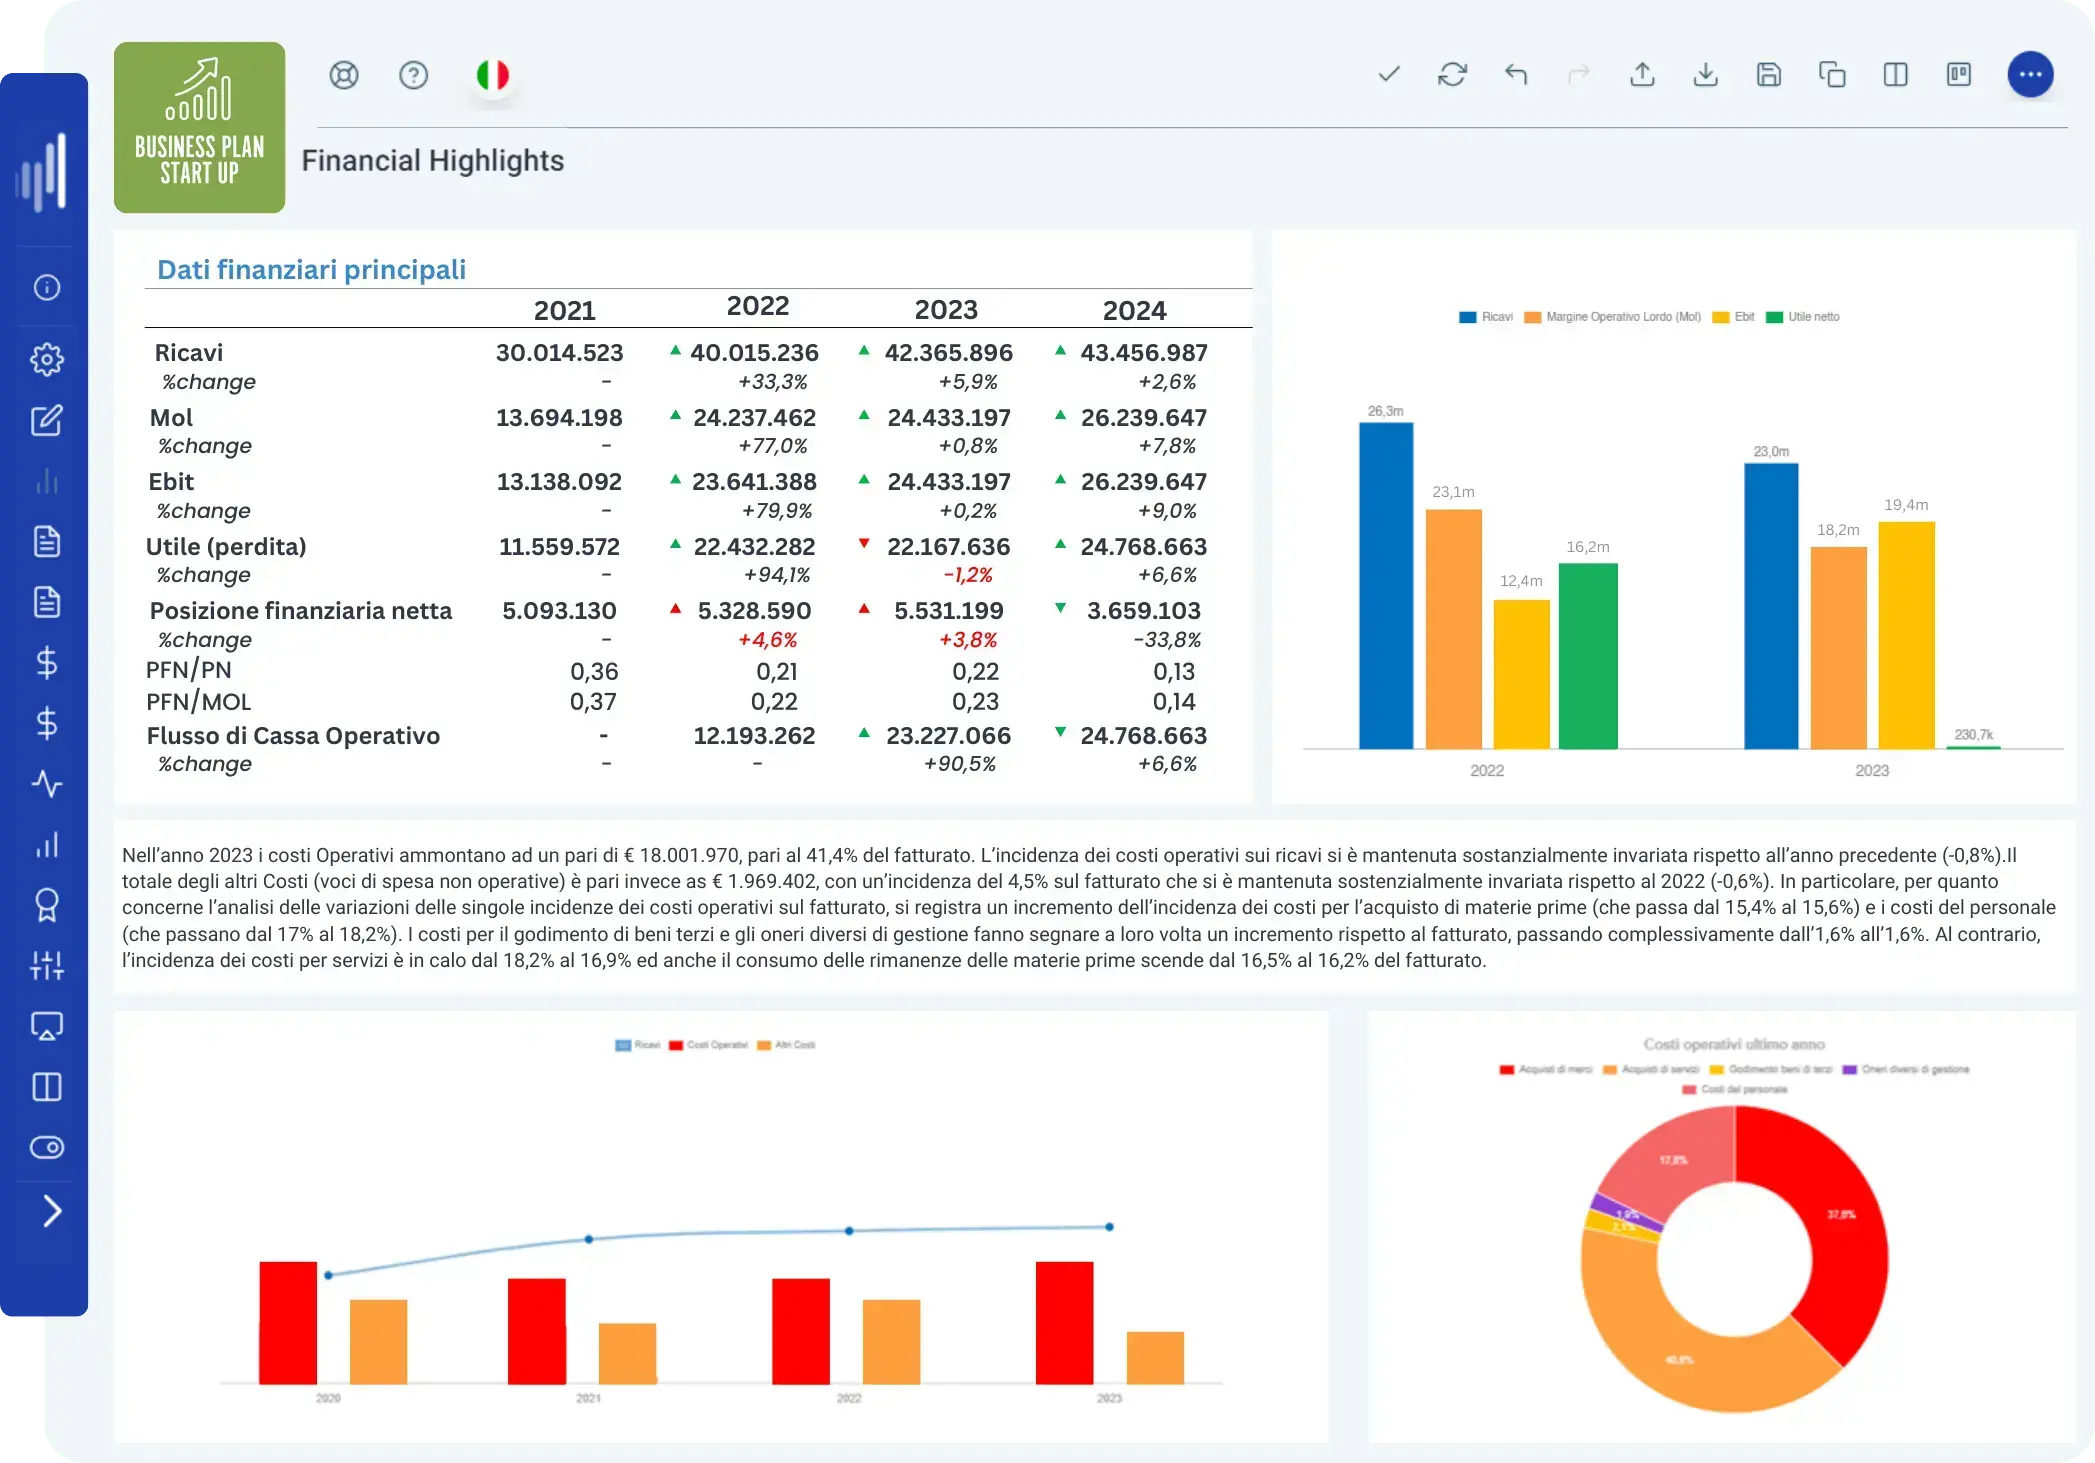Click the small bar chart sidebar icon below pulse
Screen dimensions: 2095x1463
pos(47,845)
